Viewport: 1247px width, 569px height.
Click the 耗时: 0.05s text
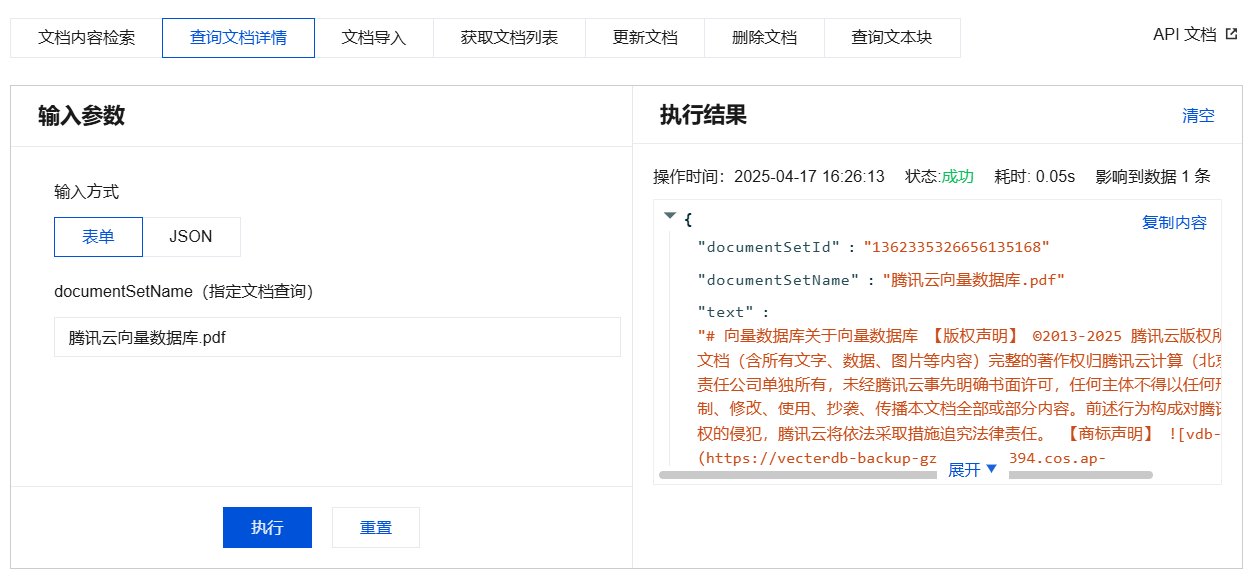(x=1034, y=176)
